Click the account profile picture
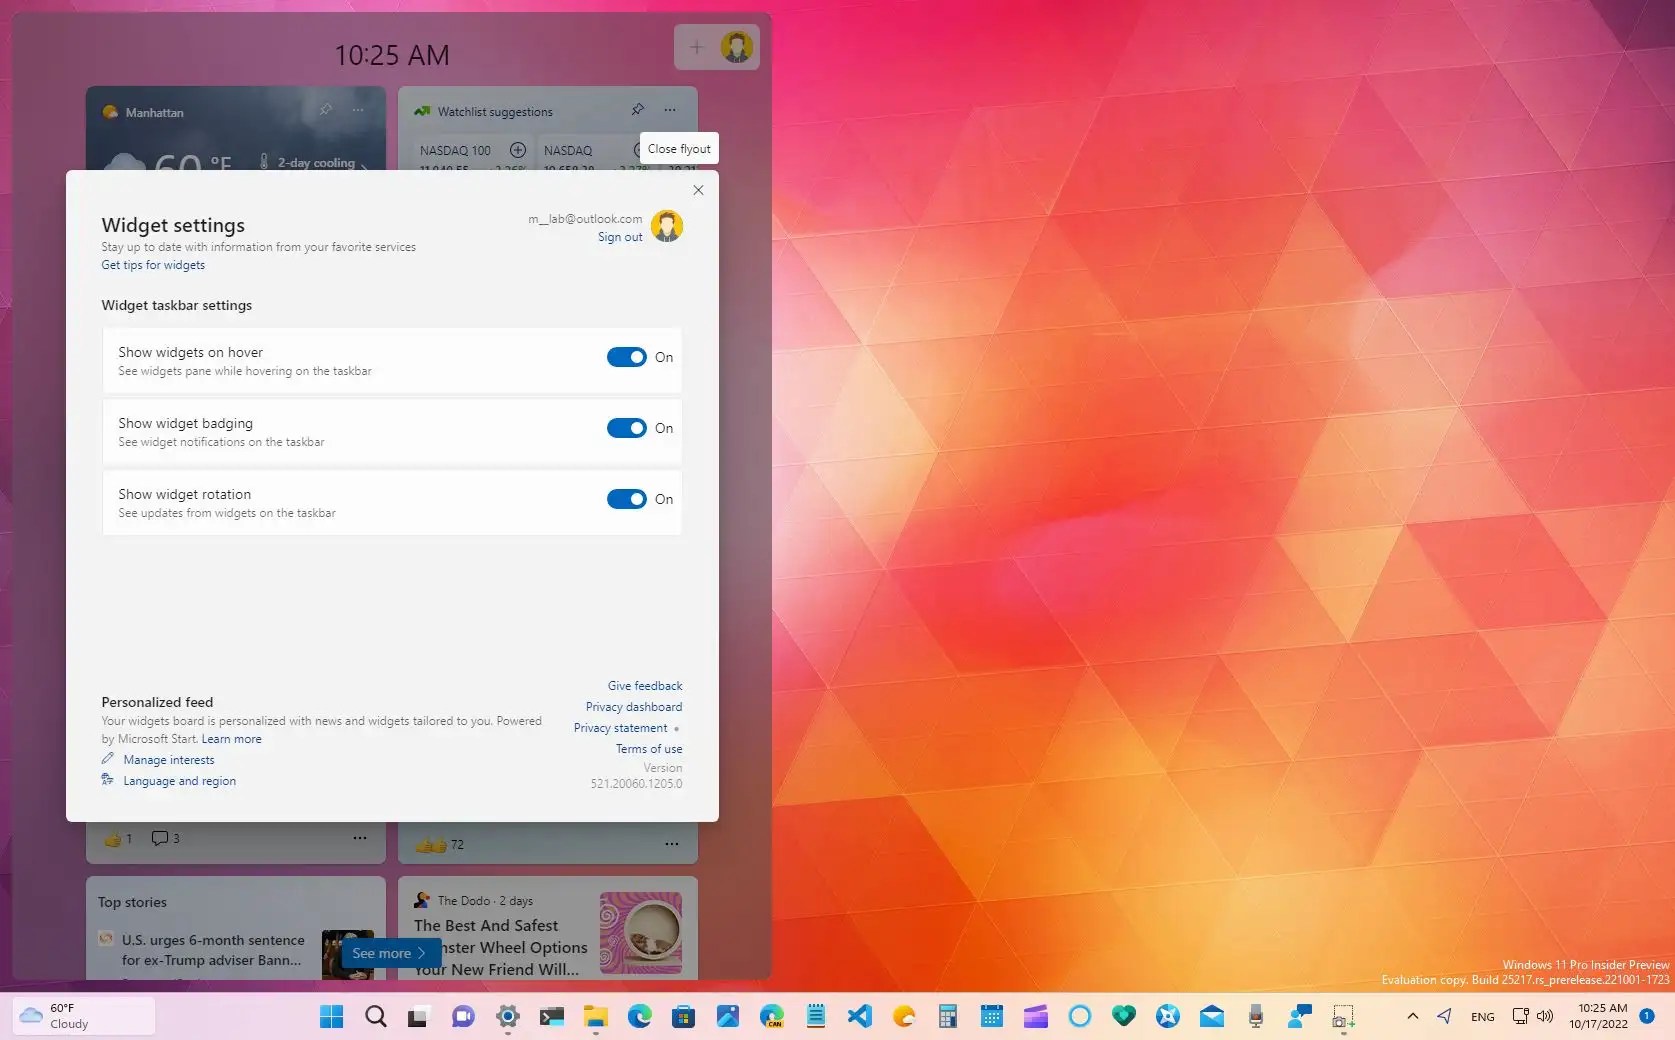1675x1040 pixels. (737, 46)
